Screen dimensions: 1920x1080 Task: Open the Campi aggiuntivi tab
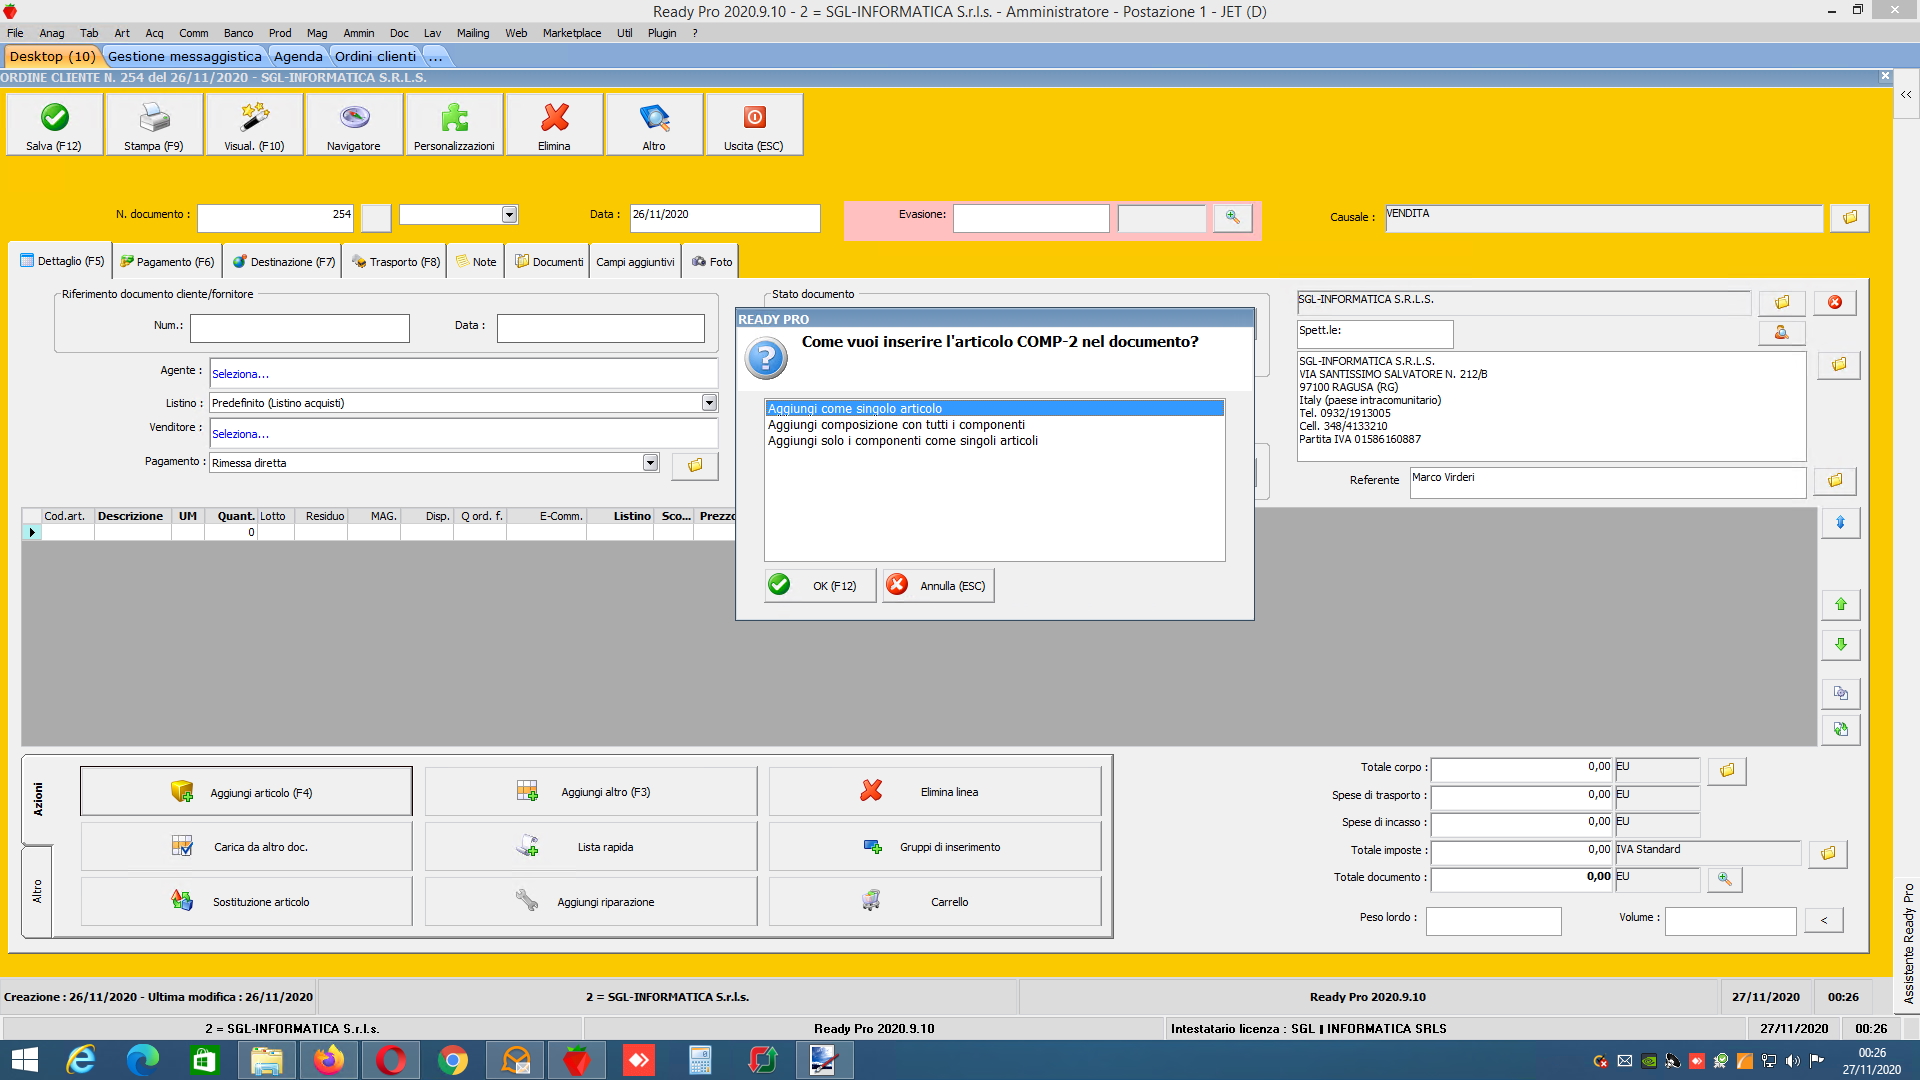coord(635,262)
